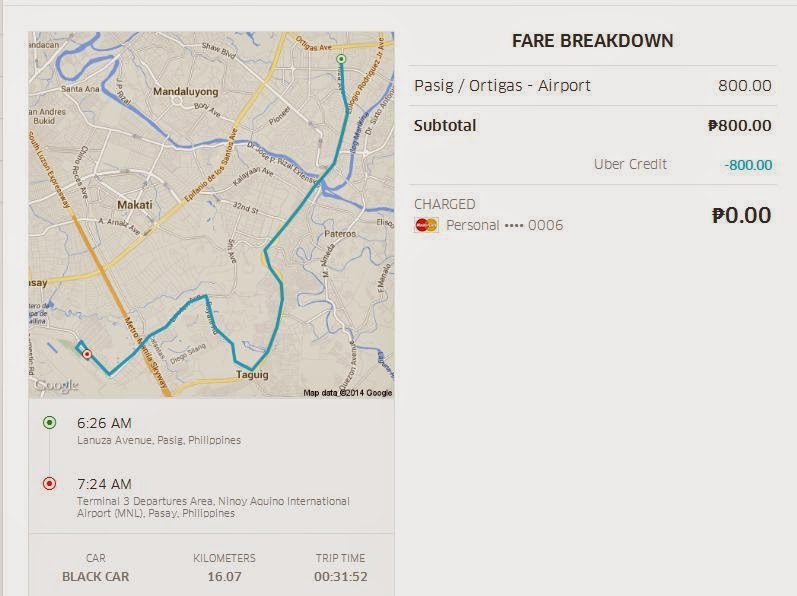Click the Uber Credit -800.00 amount
The width and height of the screenshot is (797, 596).
coord(749,165)
